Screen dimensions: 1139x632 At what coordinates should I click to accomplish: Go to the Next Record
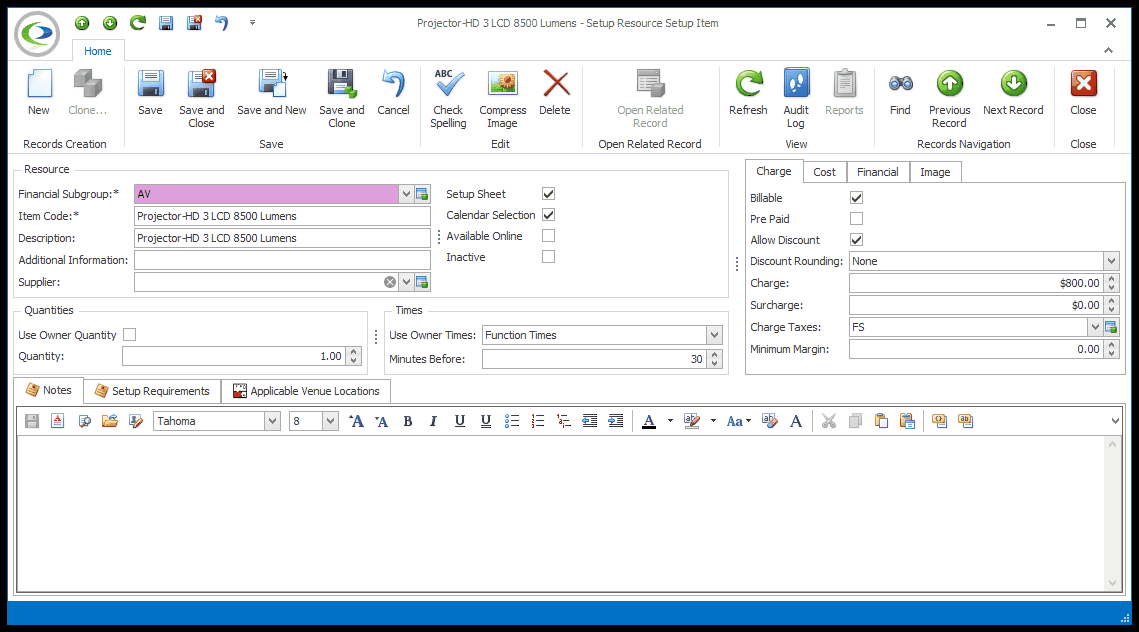click(x=1013, y=84)
